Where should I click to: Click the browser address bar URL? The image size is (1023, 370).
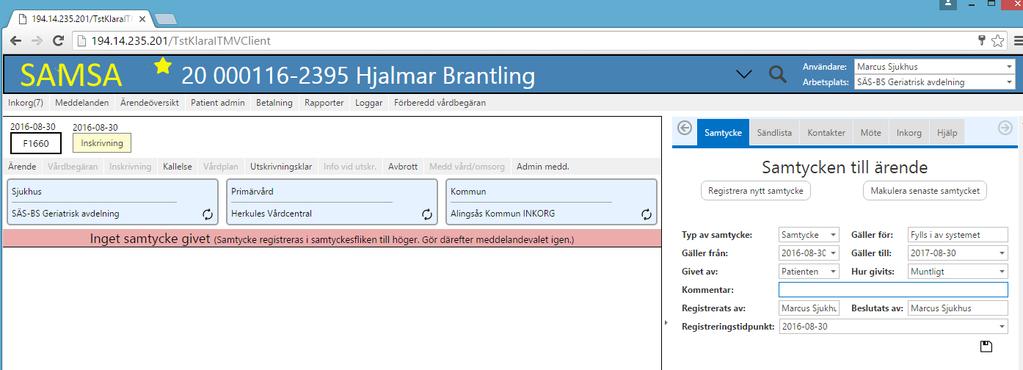(x=181, y=41)
